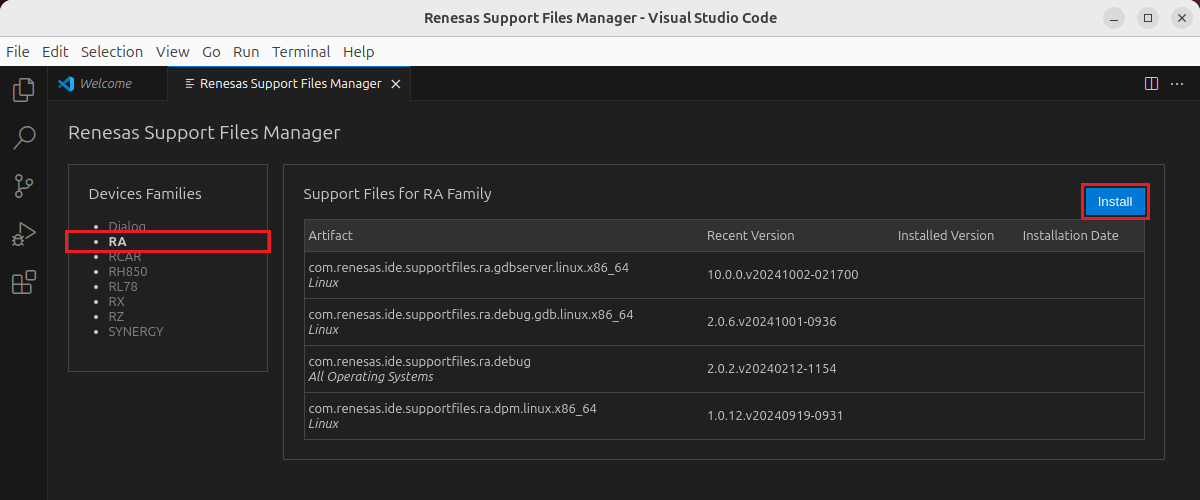
Task: Open the Extensions view
Action: coord(23,283)
